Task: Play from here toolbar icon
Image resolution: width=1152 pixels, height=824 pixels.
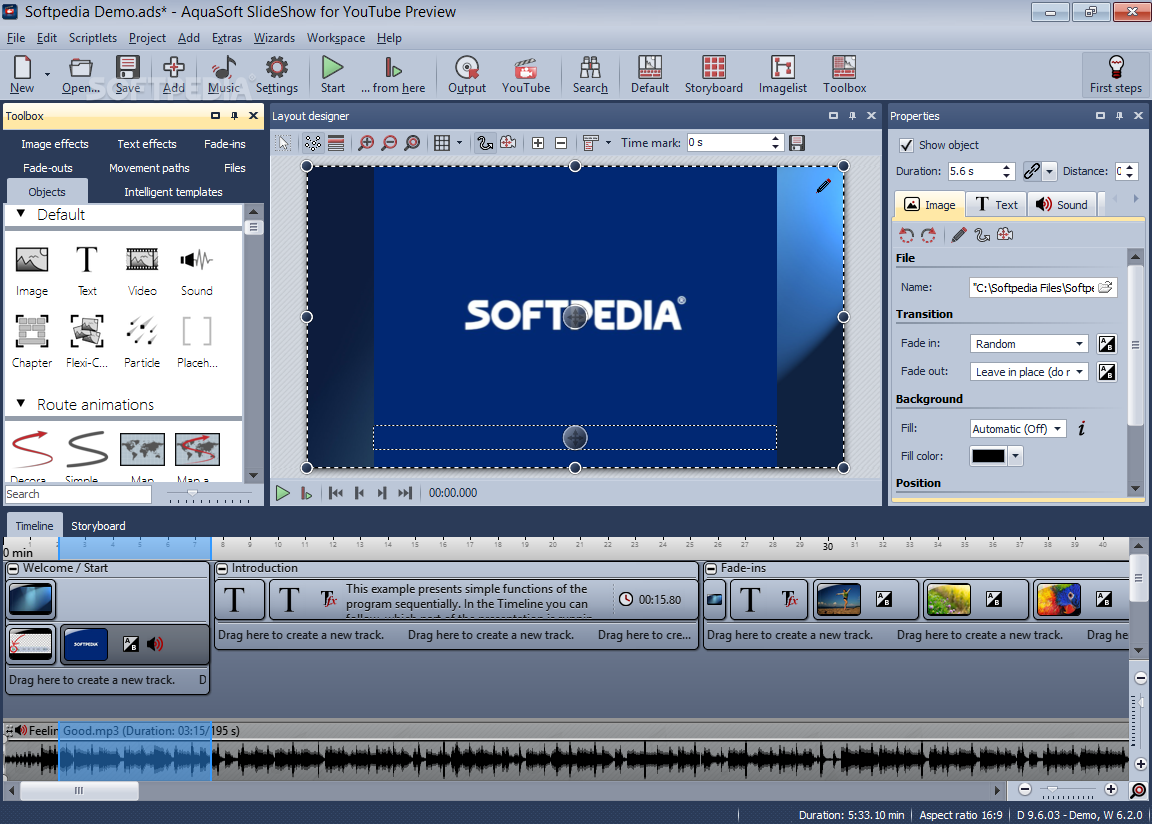Action: click(393, 75)
